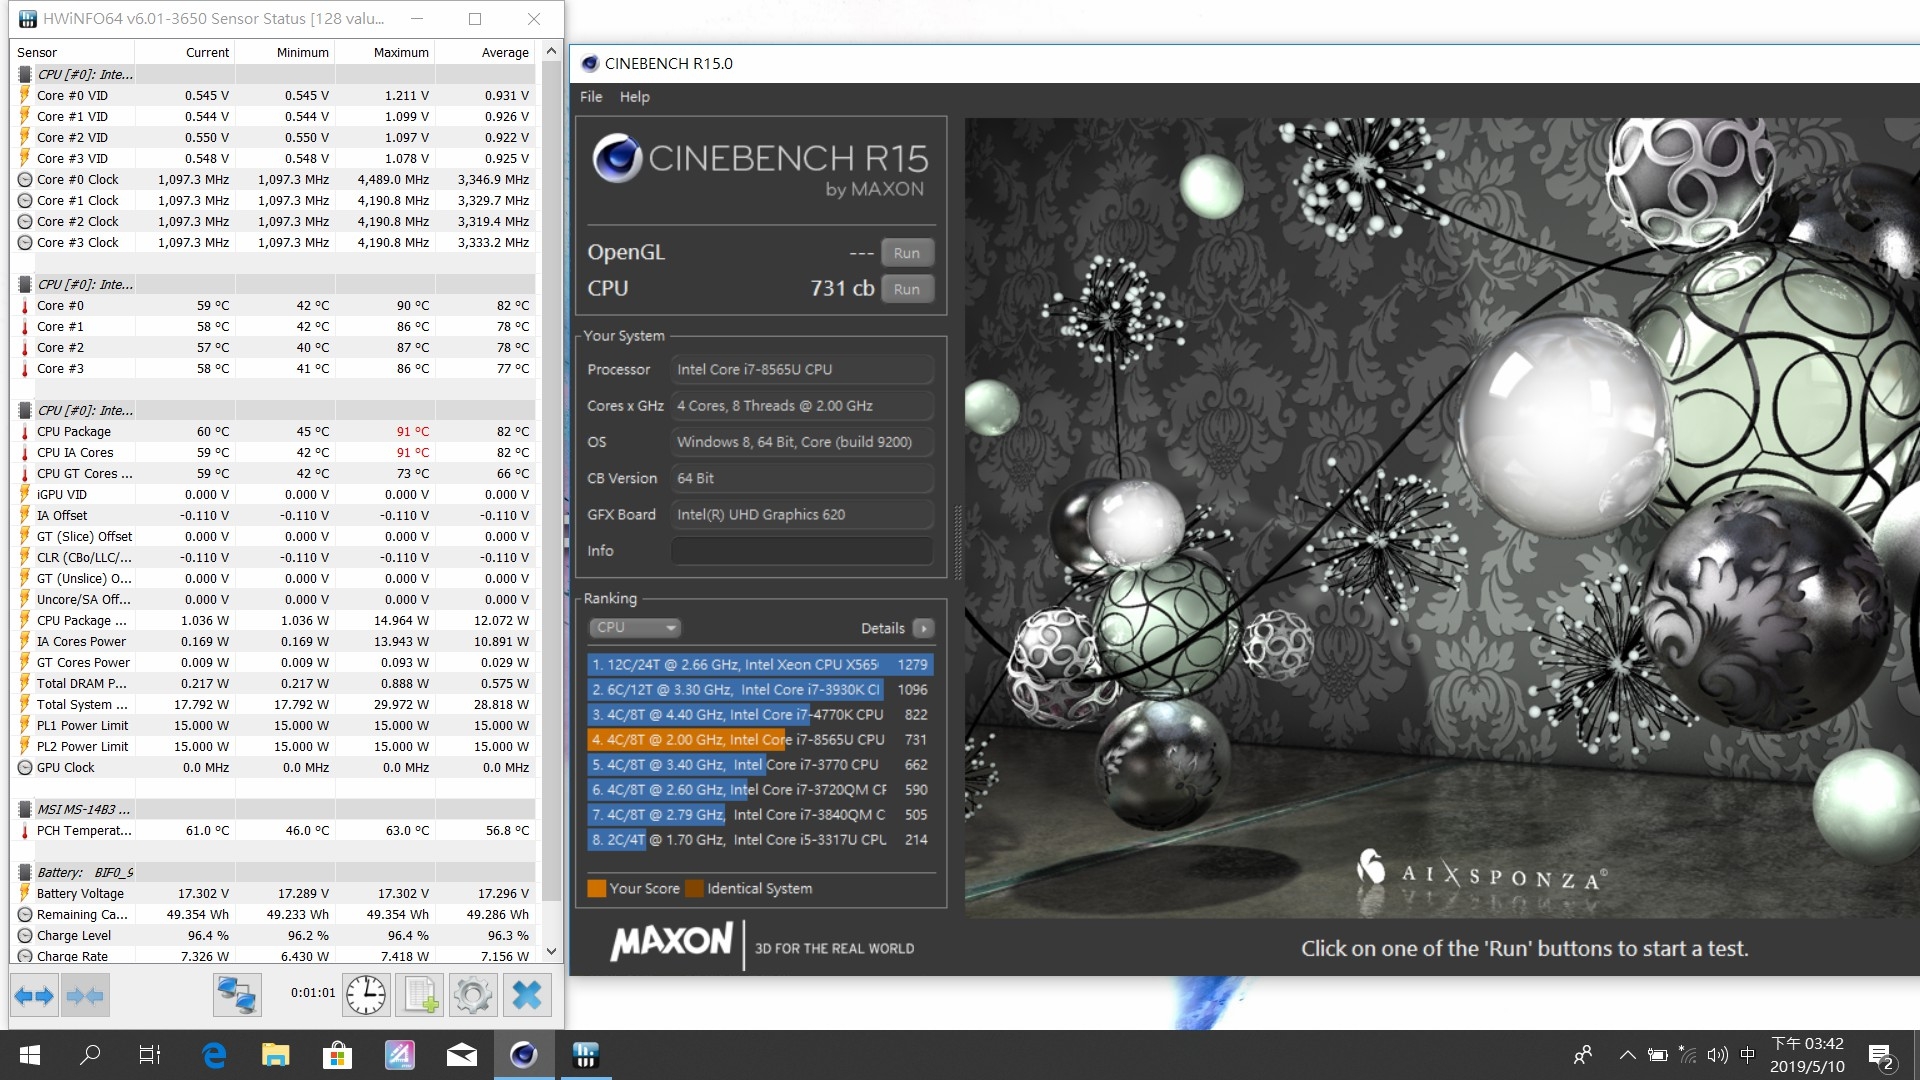Image resolution: width=1920 pixels, height=1080 pixels.
Task: Open the network/remote computers icon in HWiNFO
Action: (237, 995)
